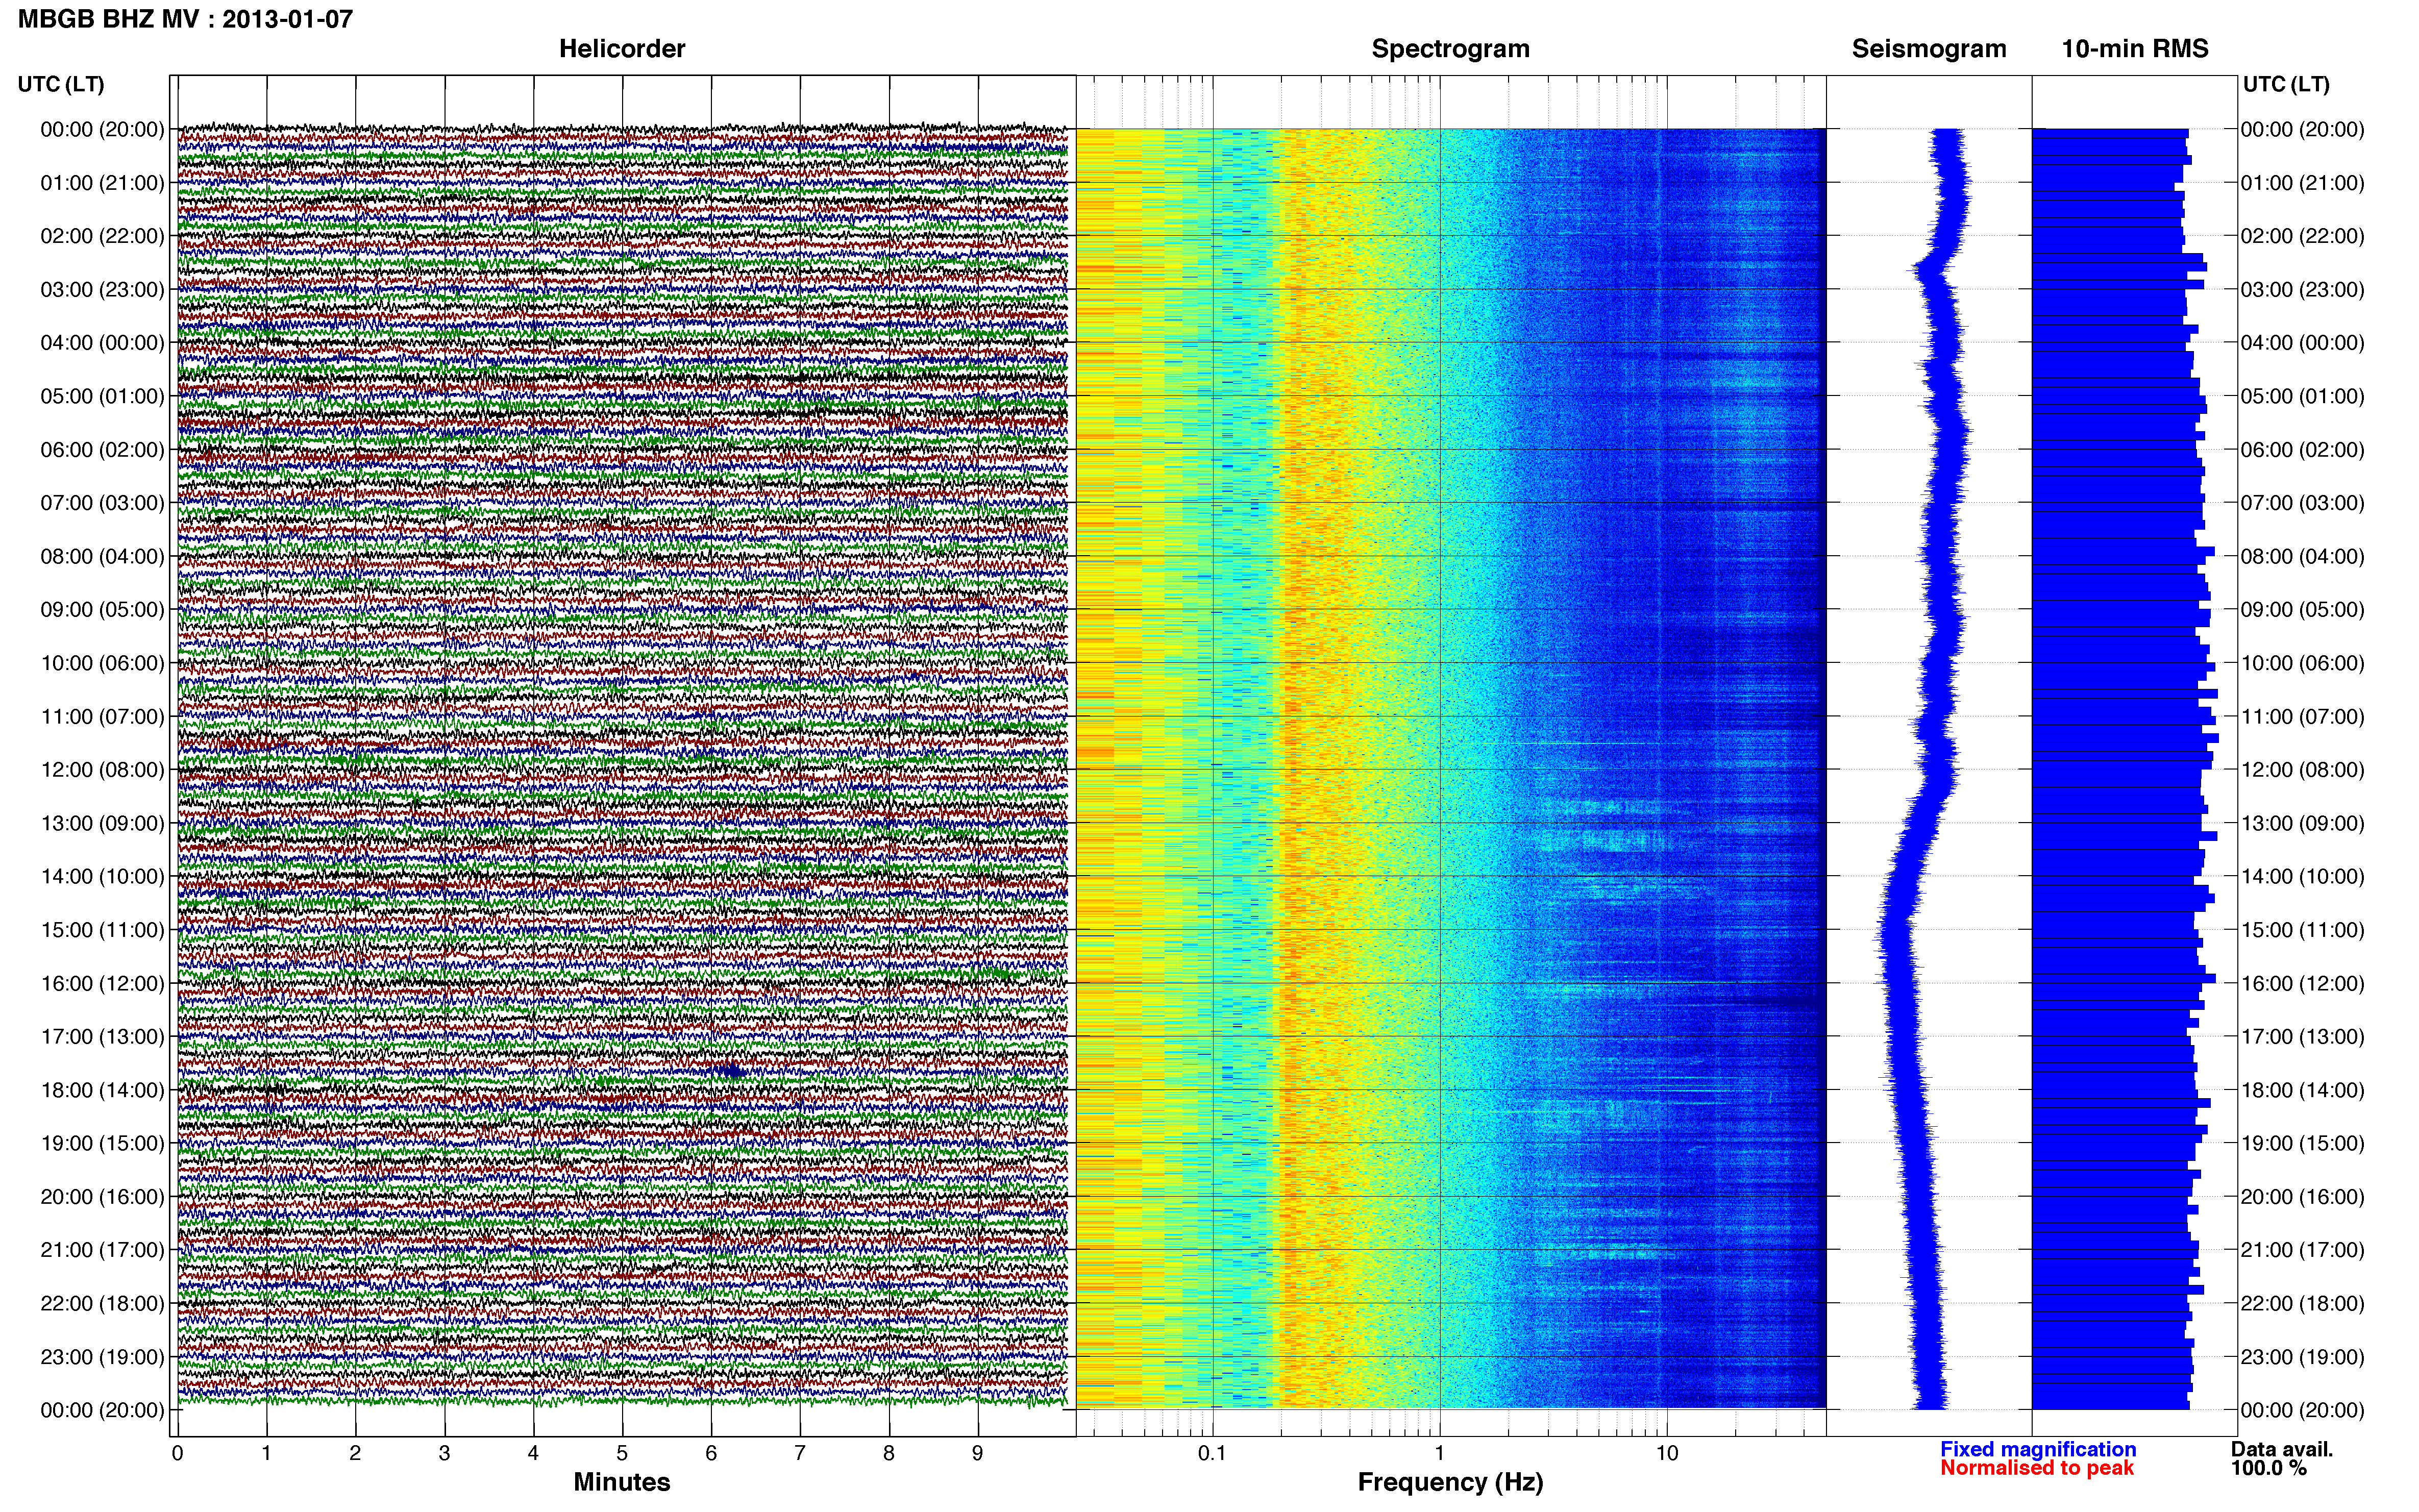Click 18:00 (14:00) beside the RMS panel
The height and width of the screenshot is (1512, 2419).
(2302, 1090)
